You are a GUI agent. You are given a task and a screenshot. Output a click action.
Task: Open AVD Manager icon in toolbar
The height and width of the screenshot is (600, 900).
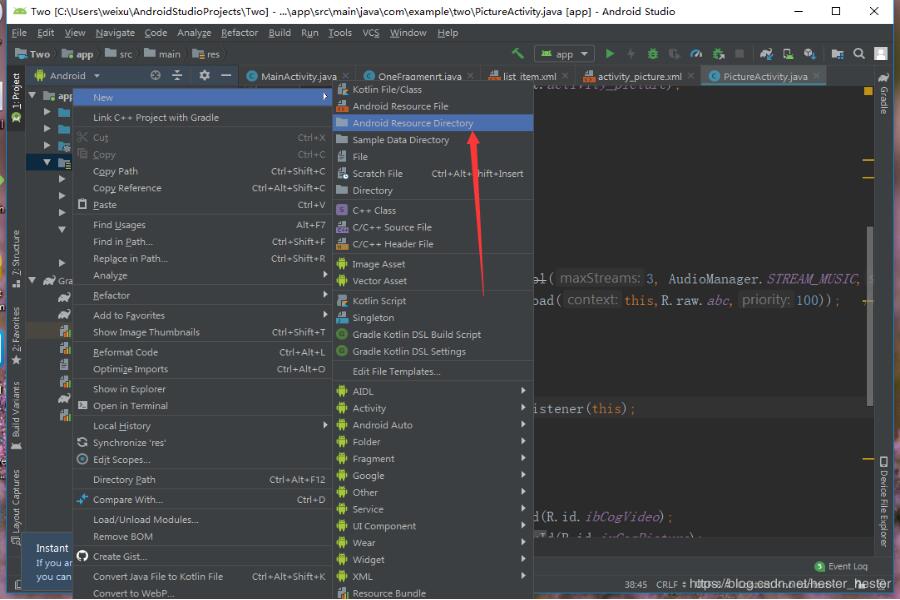point(788,53)
